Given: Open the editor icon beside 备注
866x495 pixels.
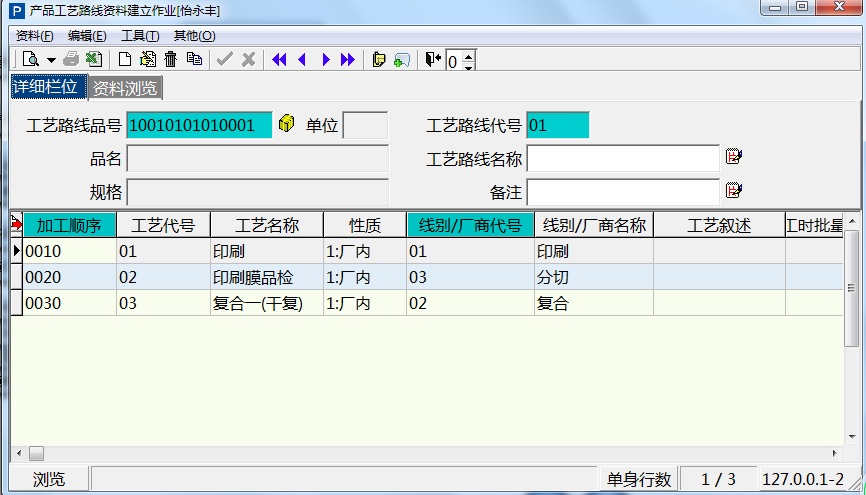Looking at the screenshot, I should pos(733,191).
